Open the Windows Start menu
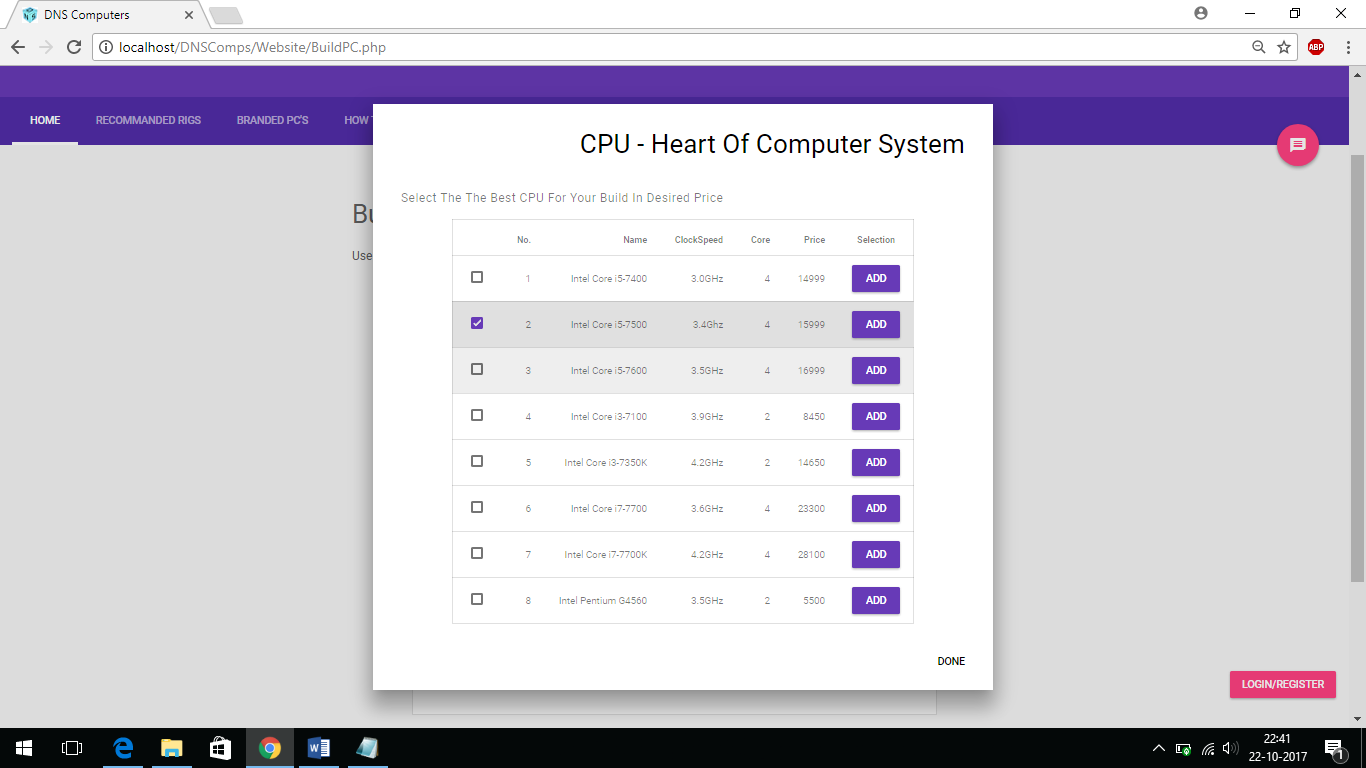The height and width of the screenshot is (768, 1366). (24, 748)
